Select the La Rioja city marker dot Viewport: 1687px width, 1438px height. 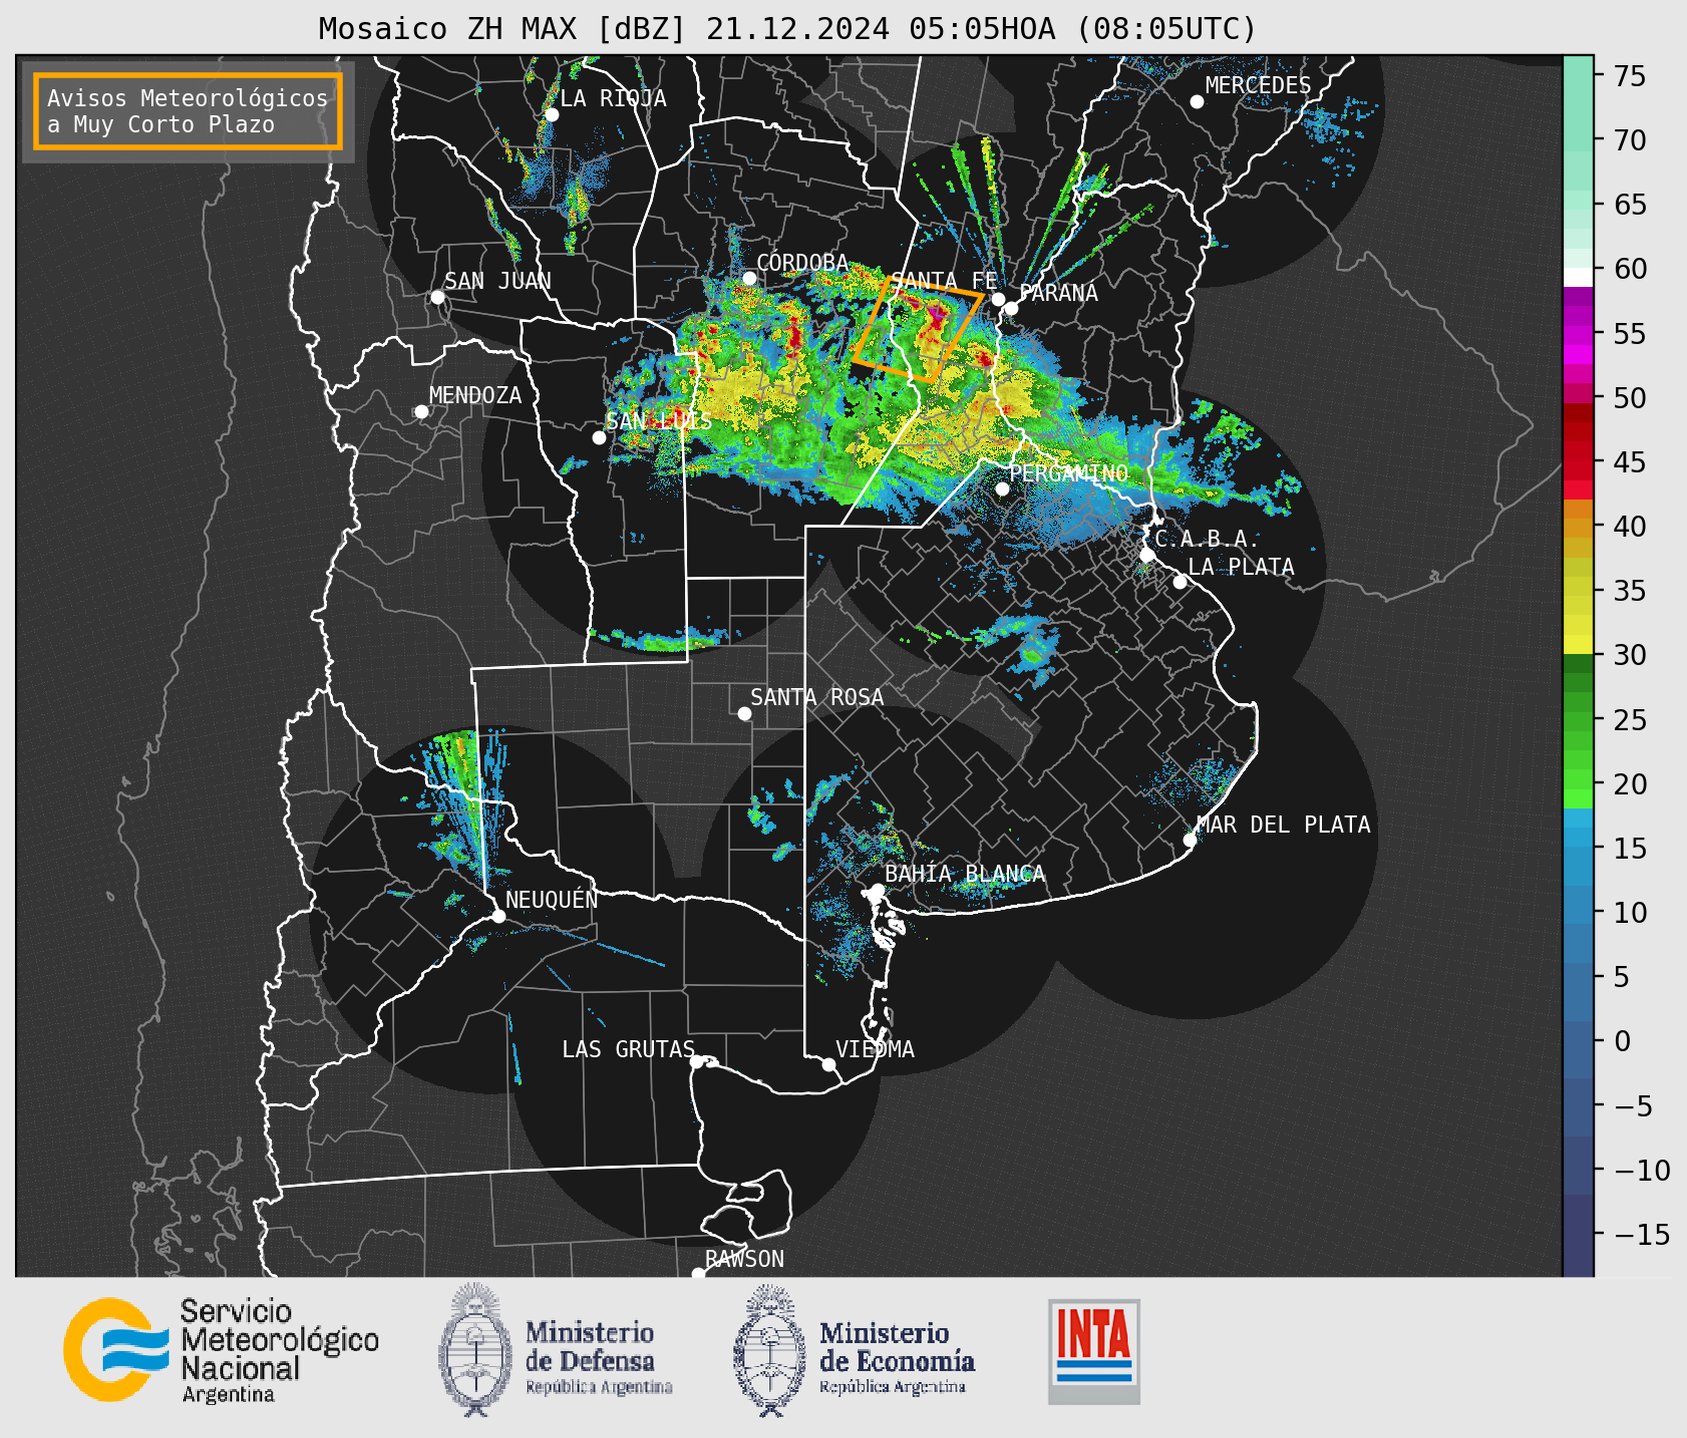(551, 115)
